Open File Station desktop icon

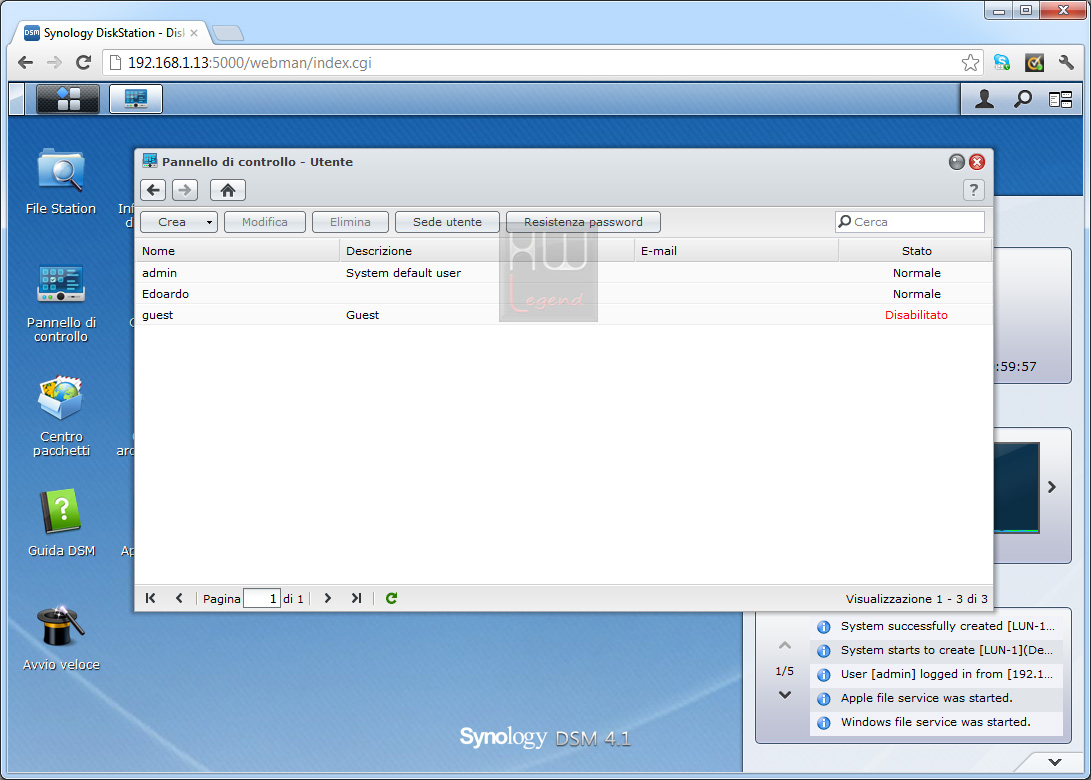61,181
